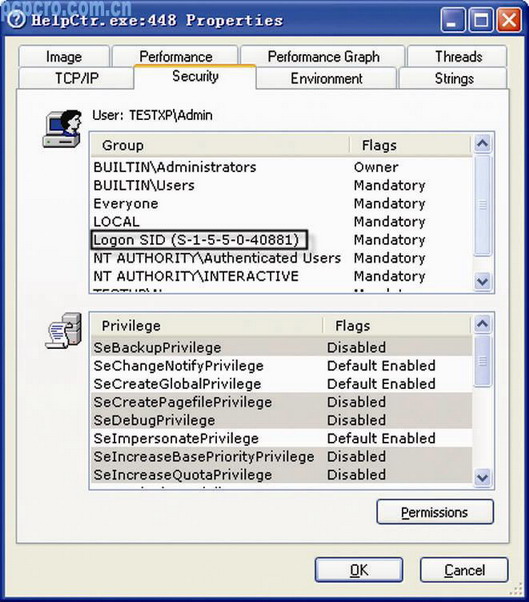Go to the TCP/IP tab
The width and height of the screenshot is (529, 602).
[x=76, y=78]
